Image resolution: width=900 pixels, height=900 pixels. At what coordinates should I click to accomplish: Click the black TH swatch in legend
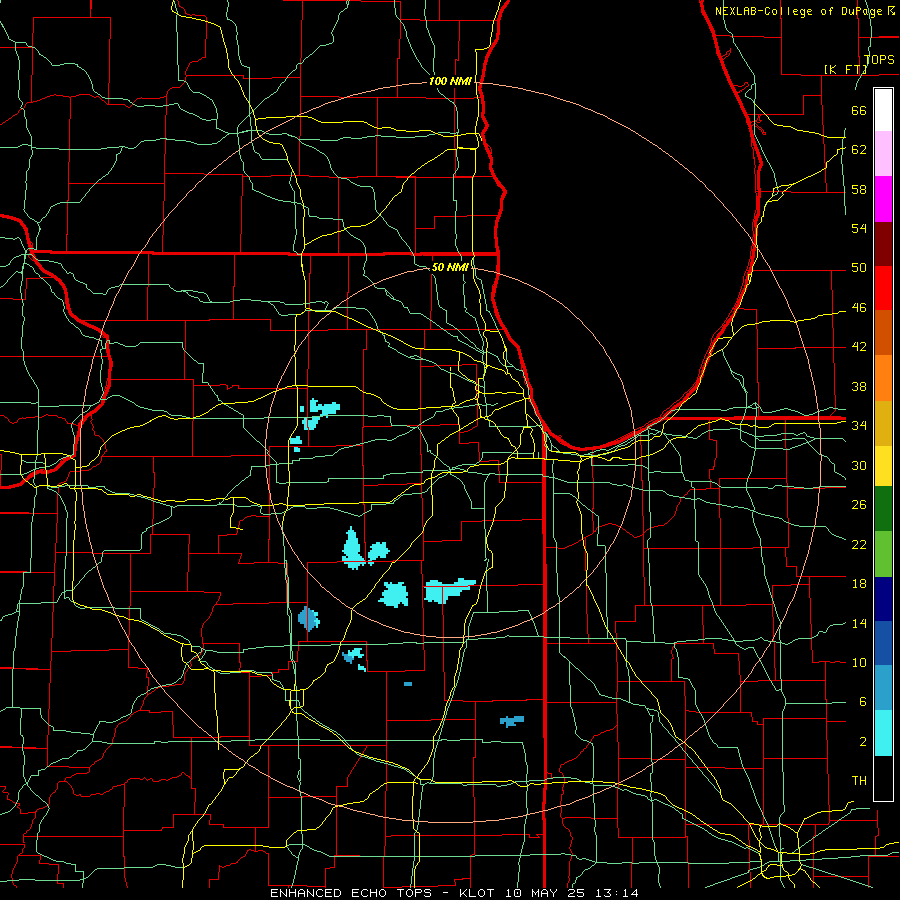pos(883,778)
